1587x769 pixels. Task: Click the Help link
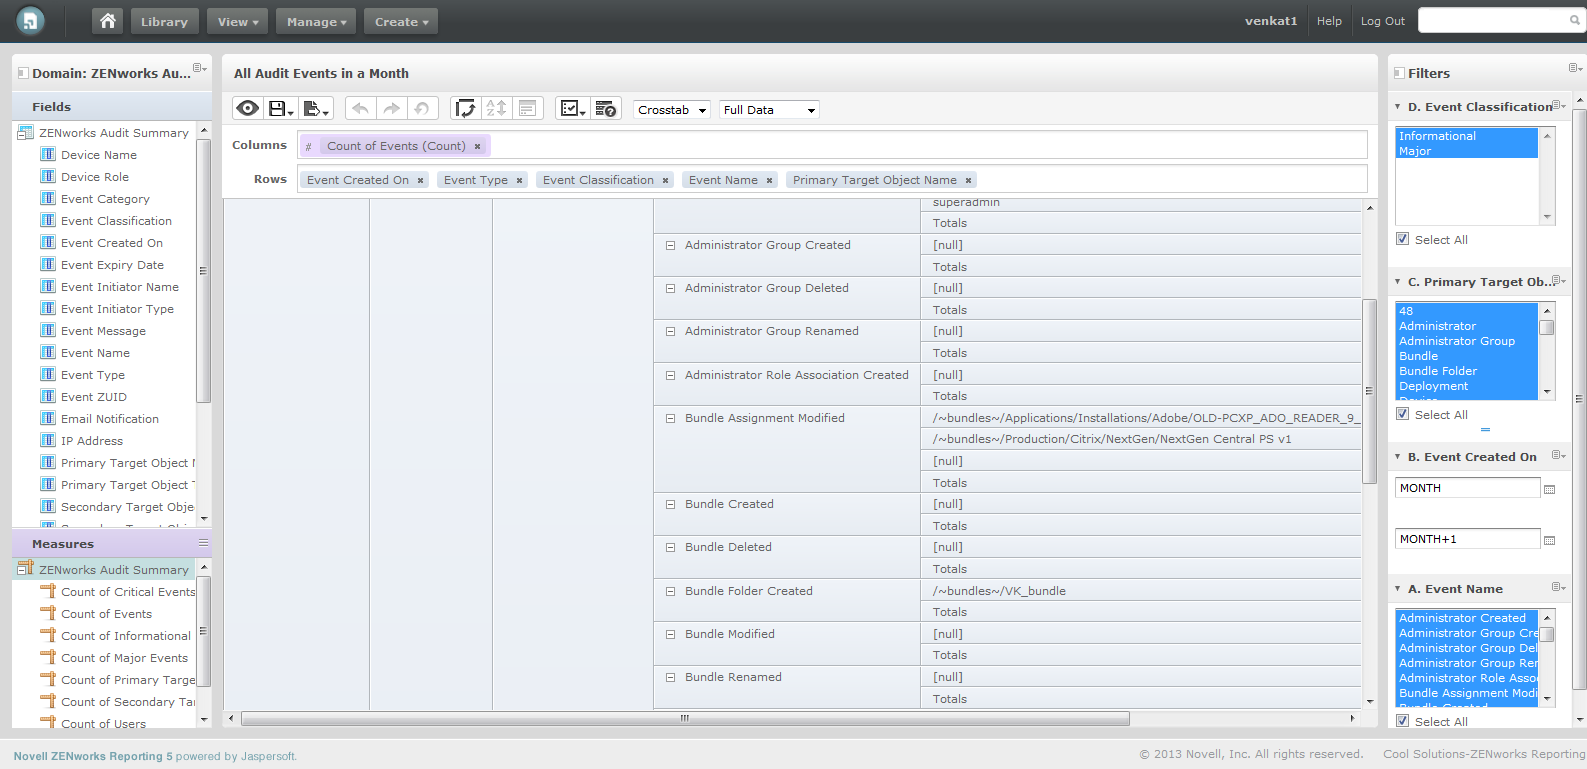click(x=1329, y=21)
